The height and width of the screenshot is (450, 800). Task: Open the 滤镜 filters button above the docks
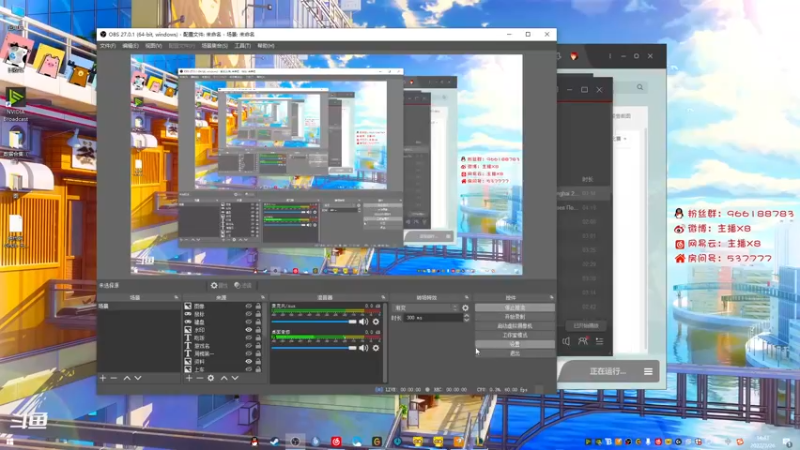[243, 286]
